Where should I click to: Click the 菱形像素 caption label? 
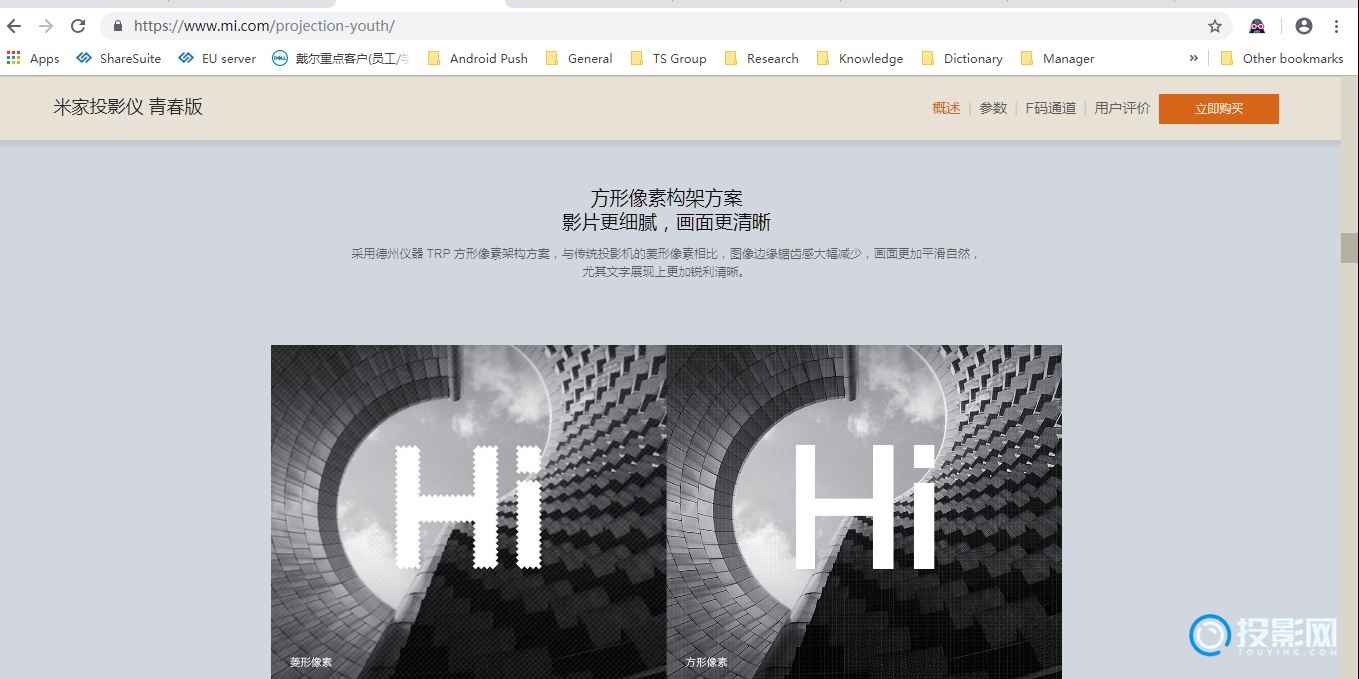[311, 662]
